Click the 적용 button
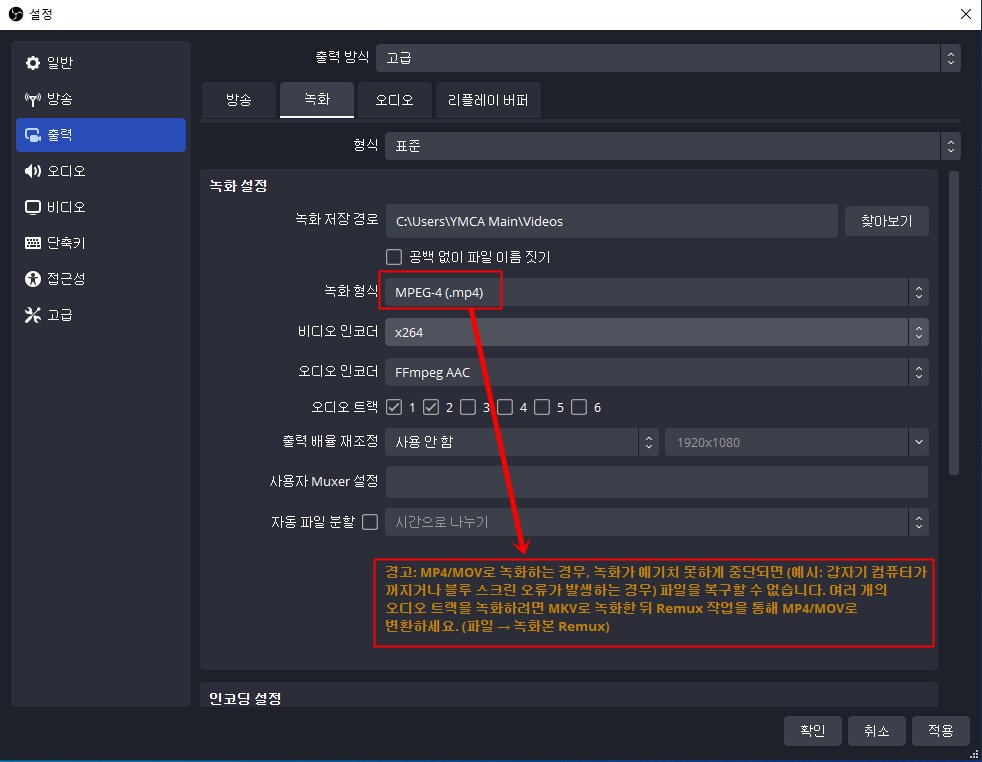Screen dimensions: 982x762 (x=940, y=731)
